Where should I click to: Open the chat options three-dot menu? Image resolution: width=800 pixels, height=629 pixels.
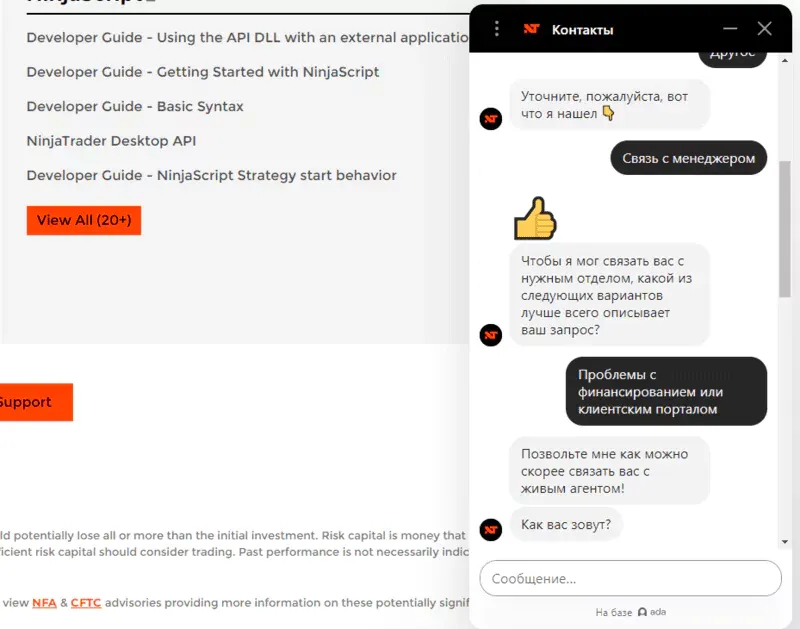pos(496,29)
